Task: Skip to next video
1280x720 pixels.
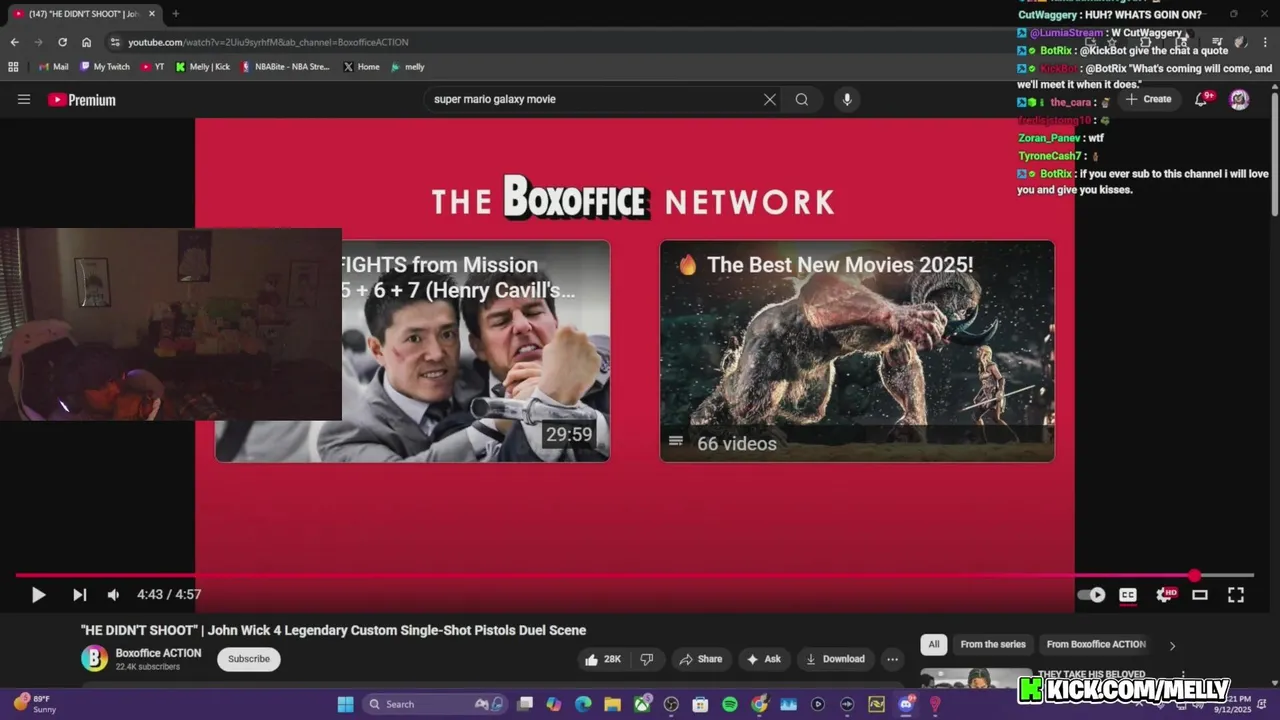Action: (x=79, y=595)
